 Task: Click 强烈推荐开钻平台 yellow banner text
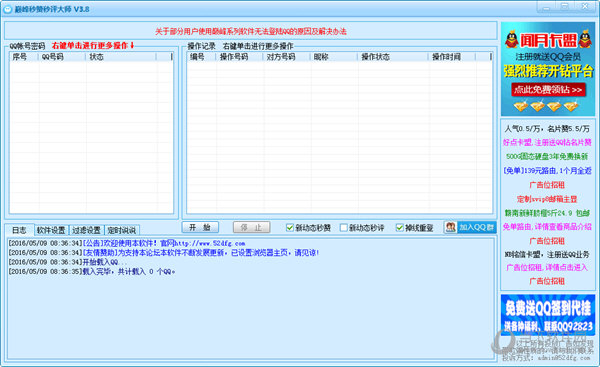click(548, 71)
